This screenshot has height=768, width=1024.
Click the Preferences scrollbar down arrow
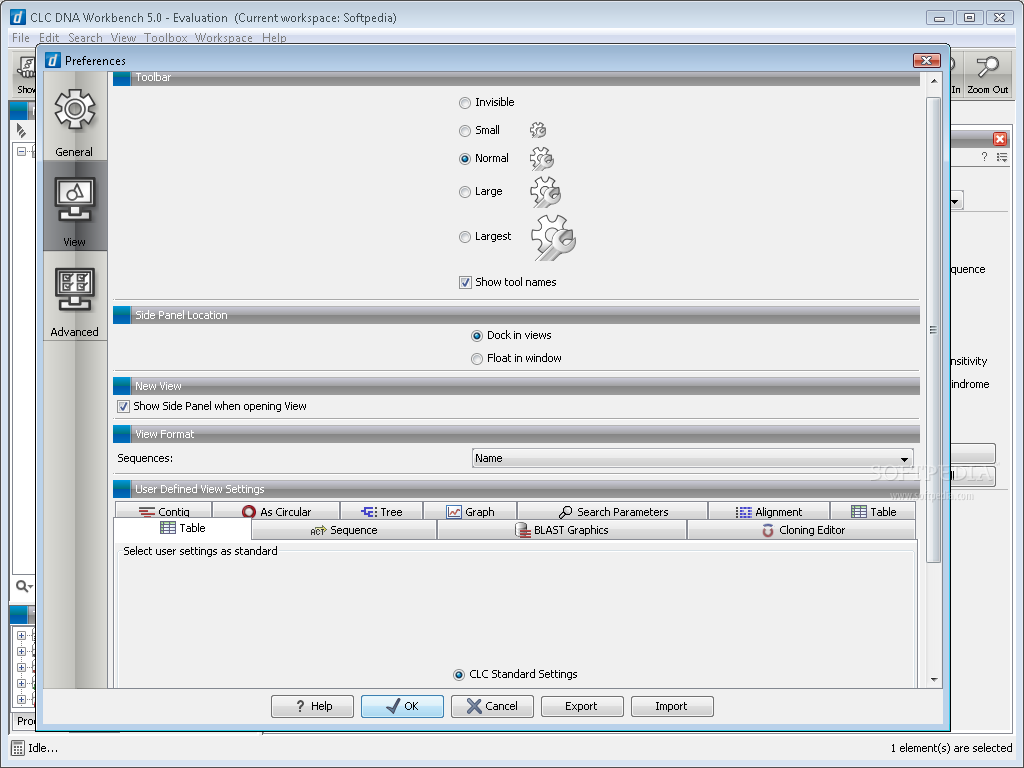(x=934, y=680)
